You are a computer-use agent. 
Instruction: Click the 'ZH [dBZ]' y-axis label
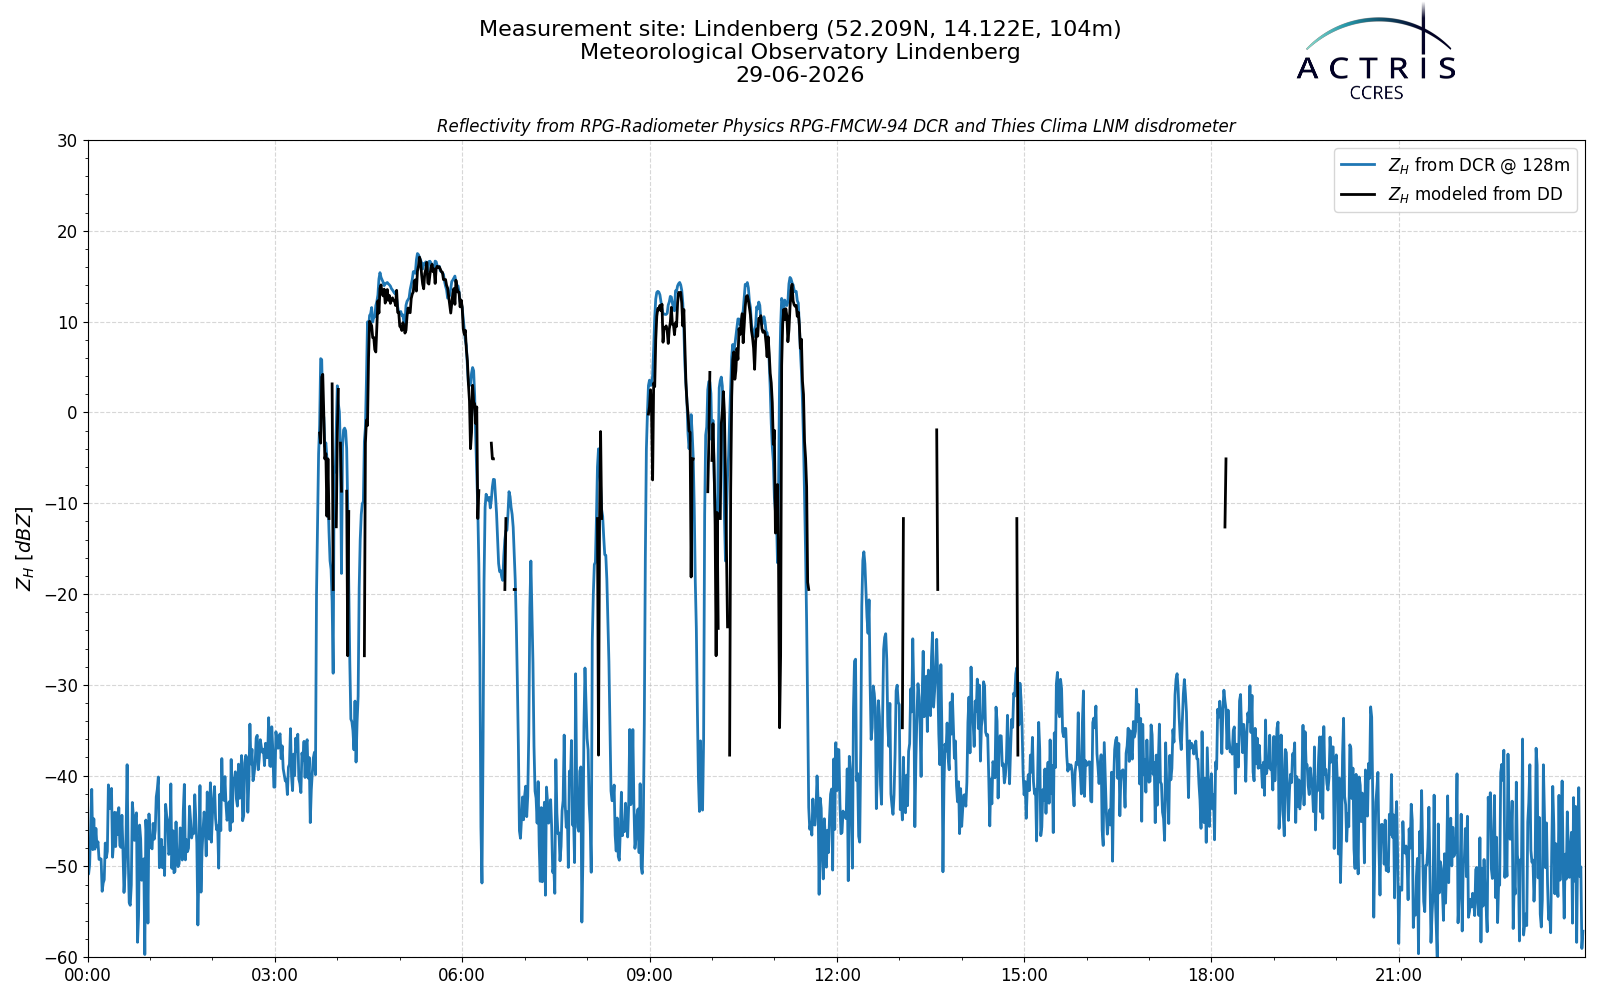24,548
